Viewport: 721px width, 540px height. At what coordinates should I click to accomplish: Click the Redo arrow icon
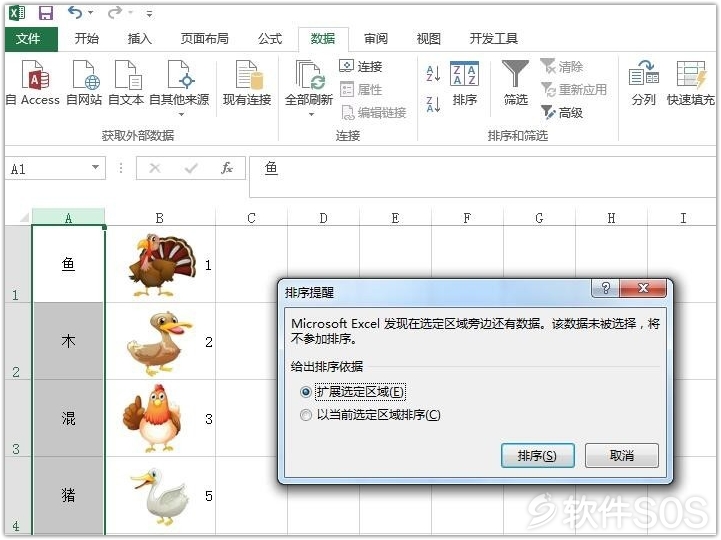(x=114, y=12)
